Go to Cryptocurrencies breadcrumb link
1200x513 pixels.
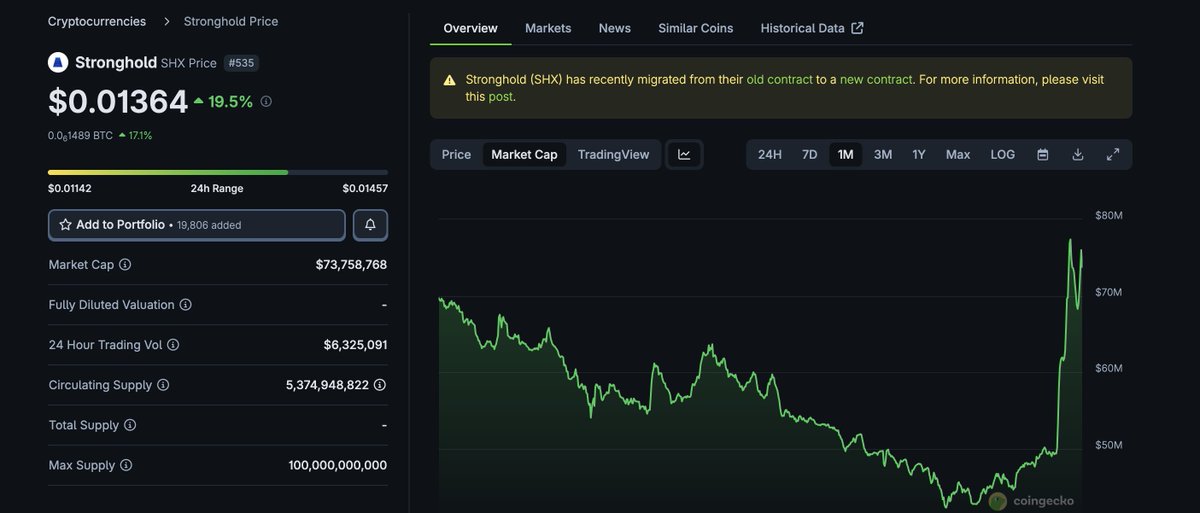tap(97, 21)
